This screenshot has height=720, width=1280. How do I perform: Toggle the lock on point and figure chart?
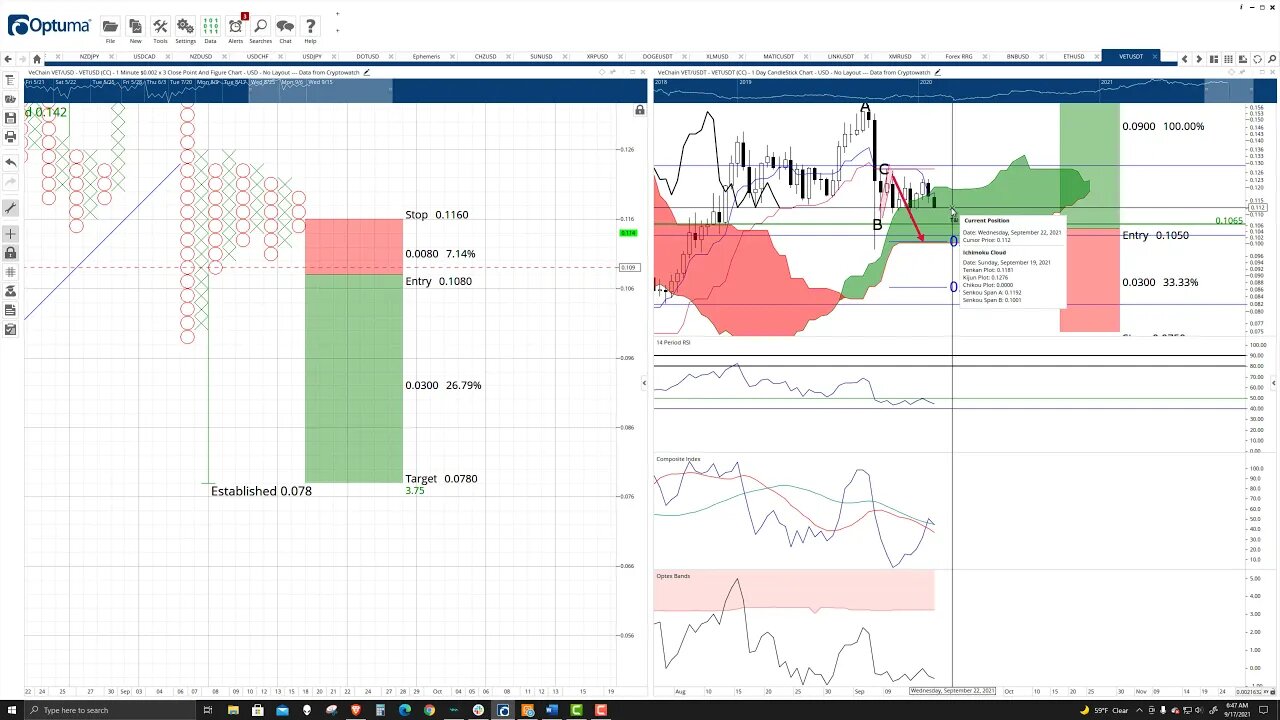coord(640,110)
